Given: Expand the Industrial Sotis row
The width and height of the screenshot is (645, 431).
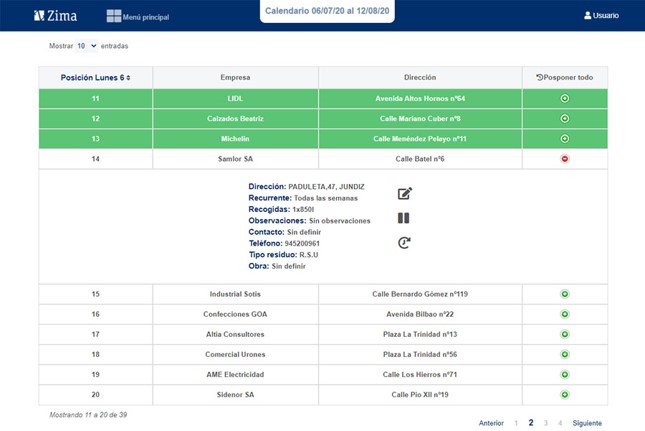Looking at the screenshot, I should (564, 294).
